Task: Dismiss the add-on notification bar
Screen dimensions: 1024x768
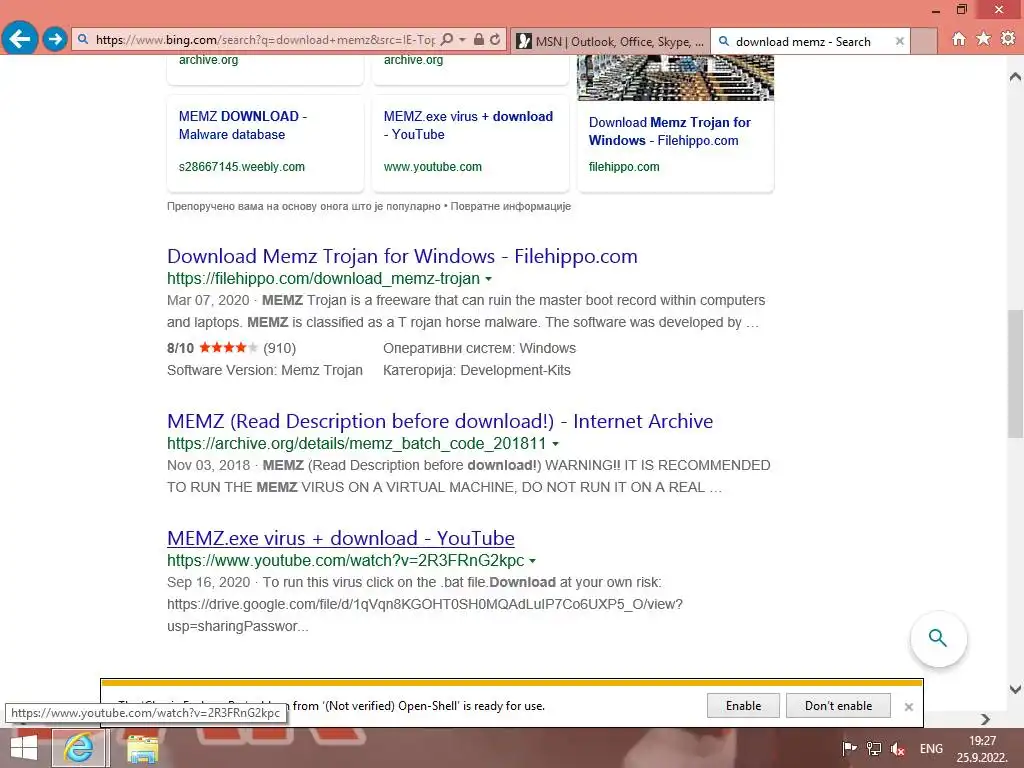Action: (908, 707)
